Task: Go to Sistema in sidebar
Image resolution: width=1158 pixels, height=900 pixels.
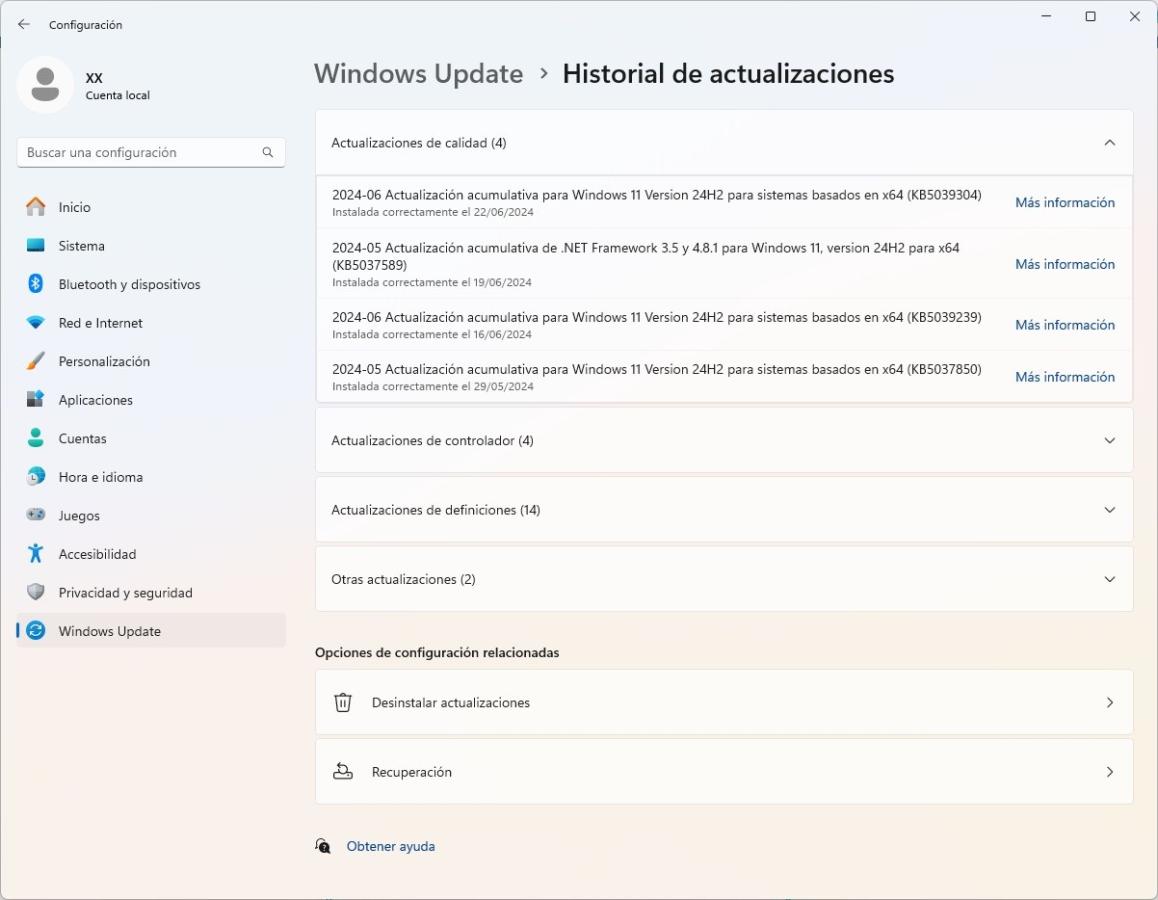Action: (81, 246)
